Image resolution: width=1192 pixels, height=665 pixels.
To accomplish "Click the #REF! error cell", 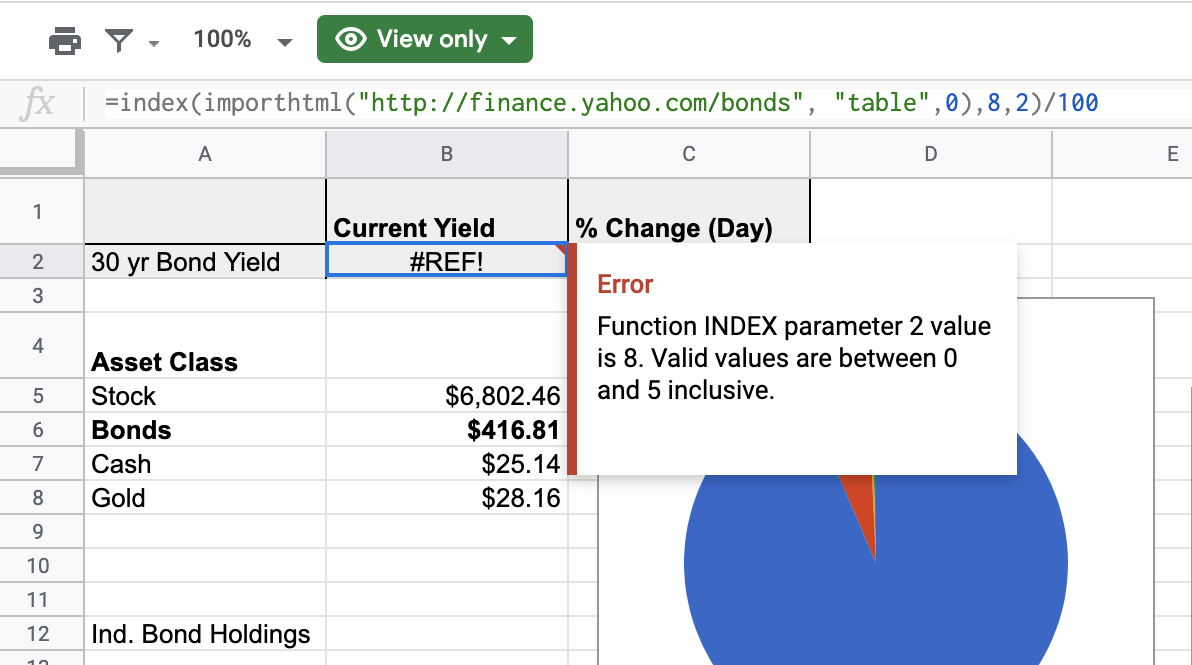I will click(x=447, y=262).
